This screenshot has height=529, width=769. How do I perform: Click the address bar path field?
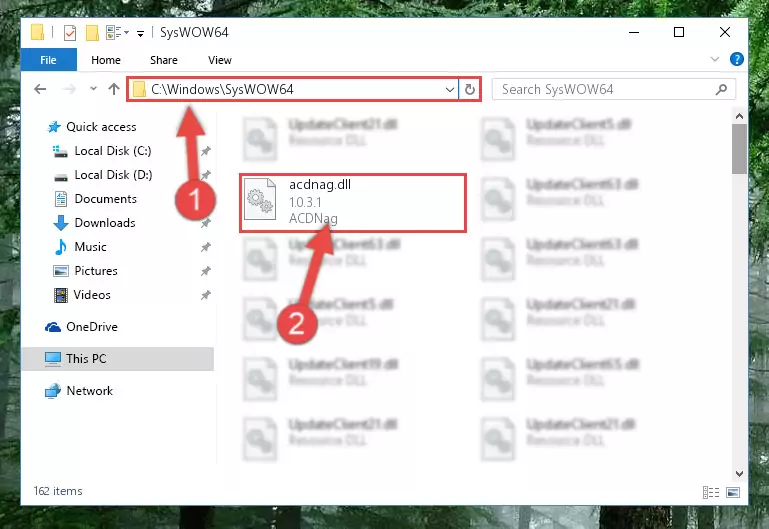(294, 89)
